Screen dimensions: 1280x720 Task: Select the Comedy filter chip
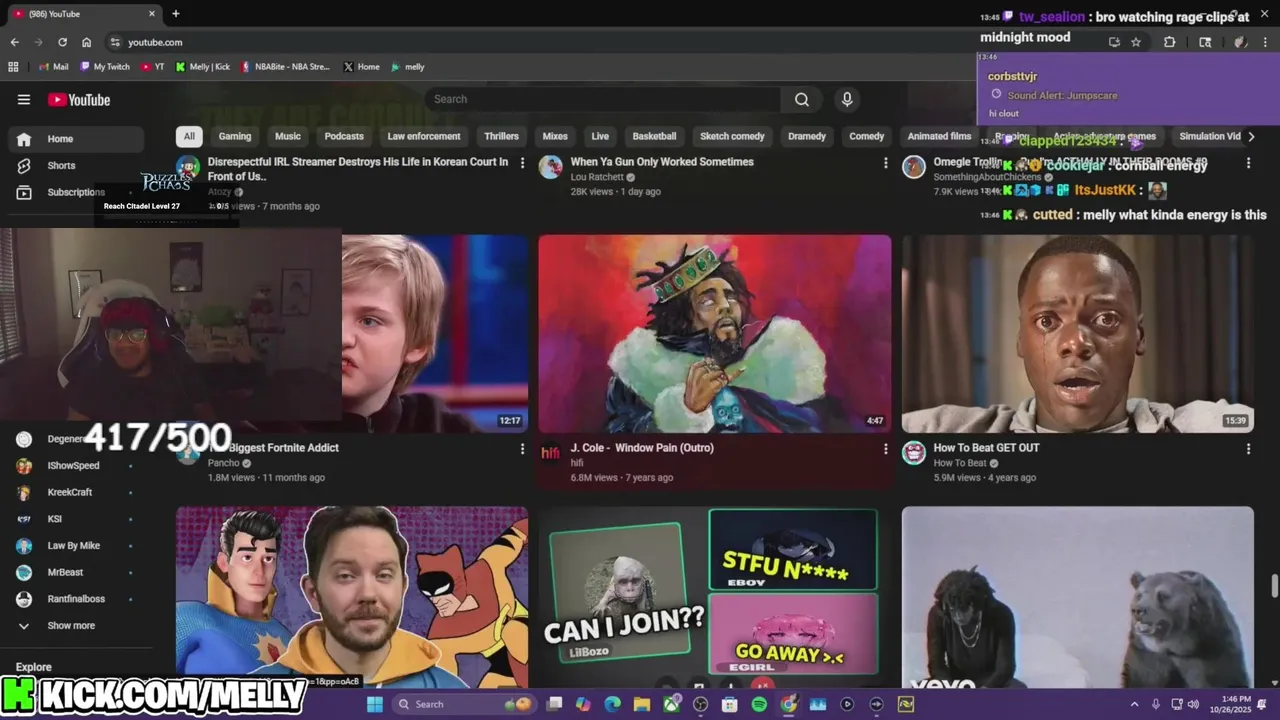pyautogui.click(x=867, y=136)
